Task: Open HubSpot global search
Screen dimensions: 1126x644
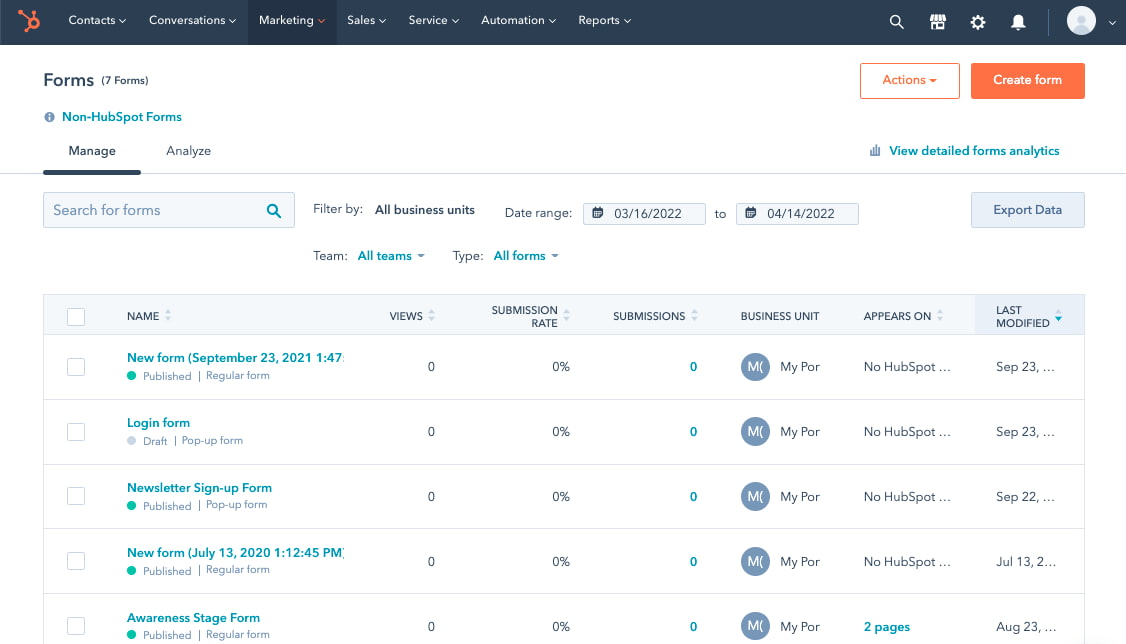Action: tap(896, 21)
